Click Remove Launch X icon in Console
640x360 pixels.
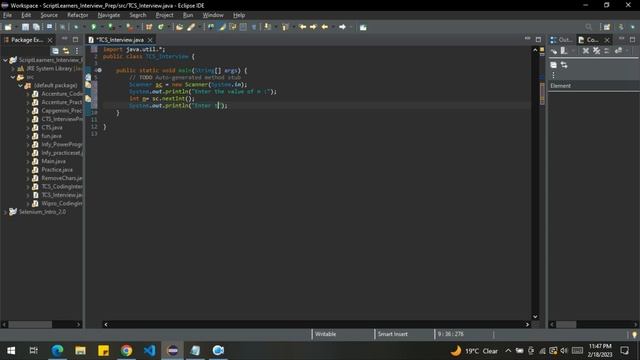[x=586, y=51]
